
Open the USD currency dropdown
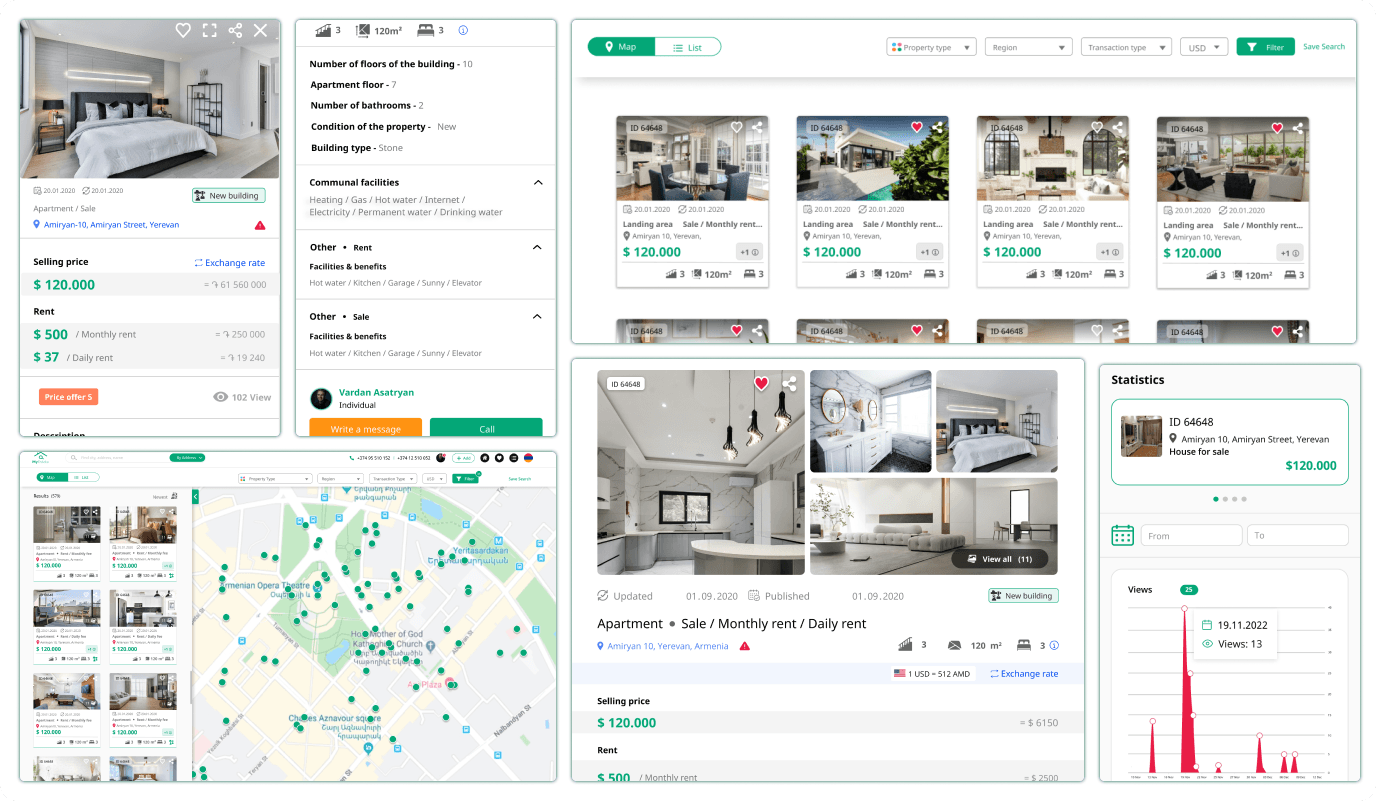(1203, 47)
